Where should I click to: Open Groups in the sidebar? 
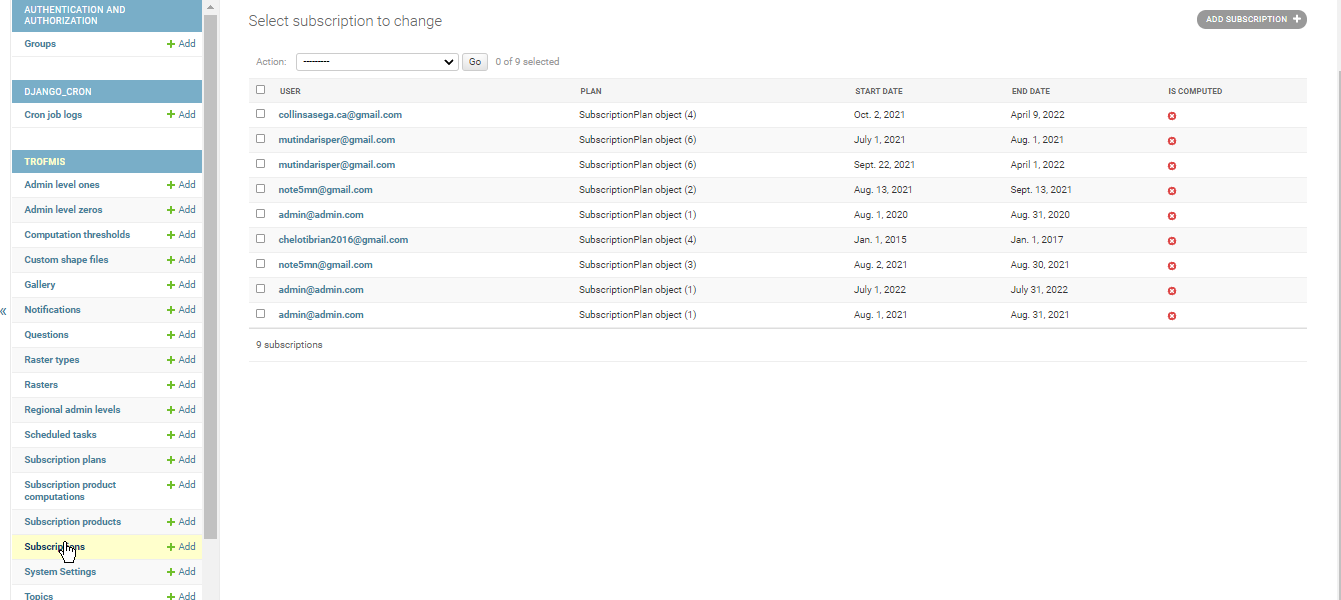click(x=40, y=44)
